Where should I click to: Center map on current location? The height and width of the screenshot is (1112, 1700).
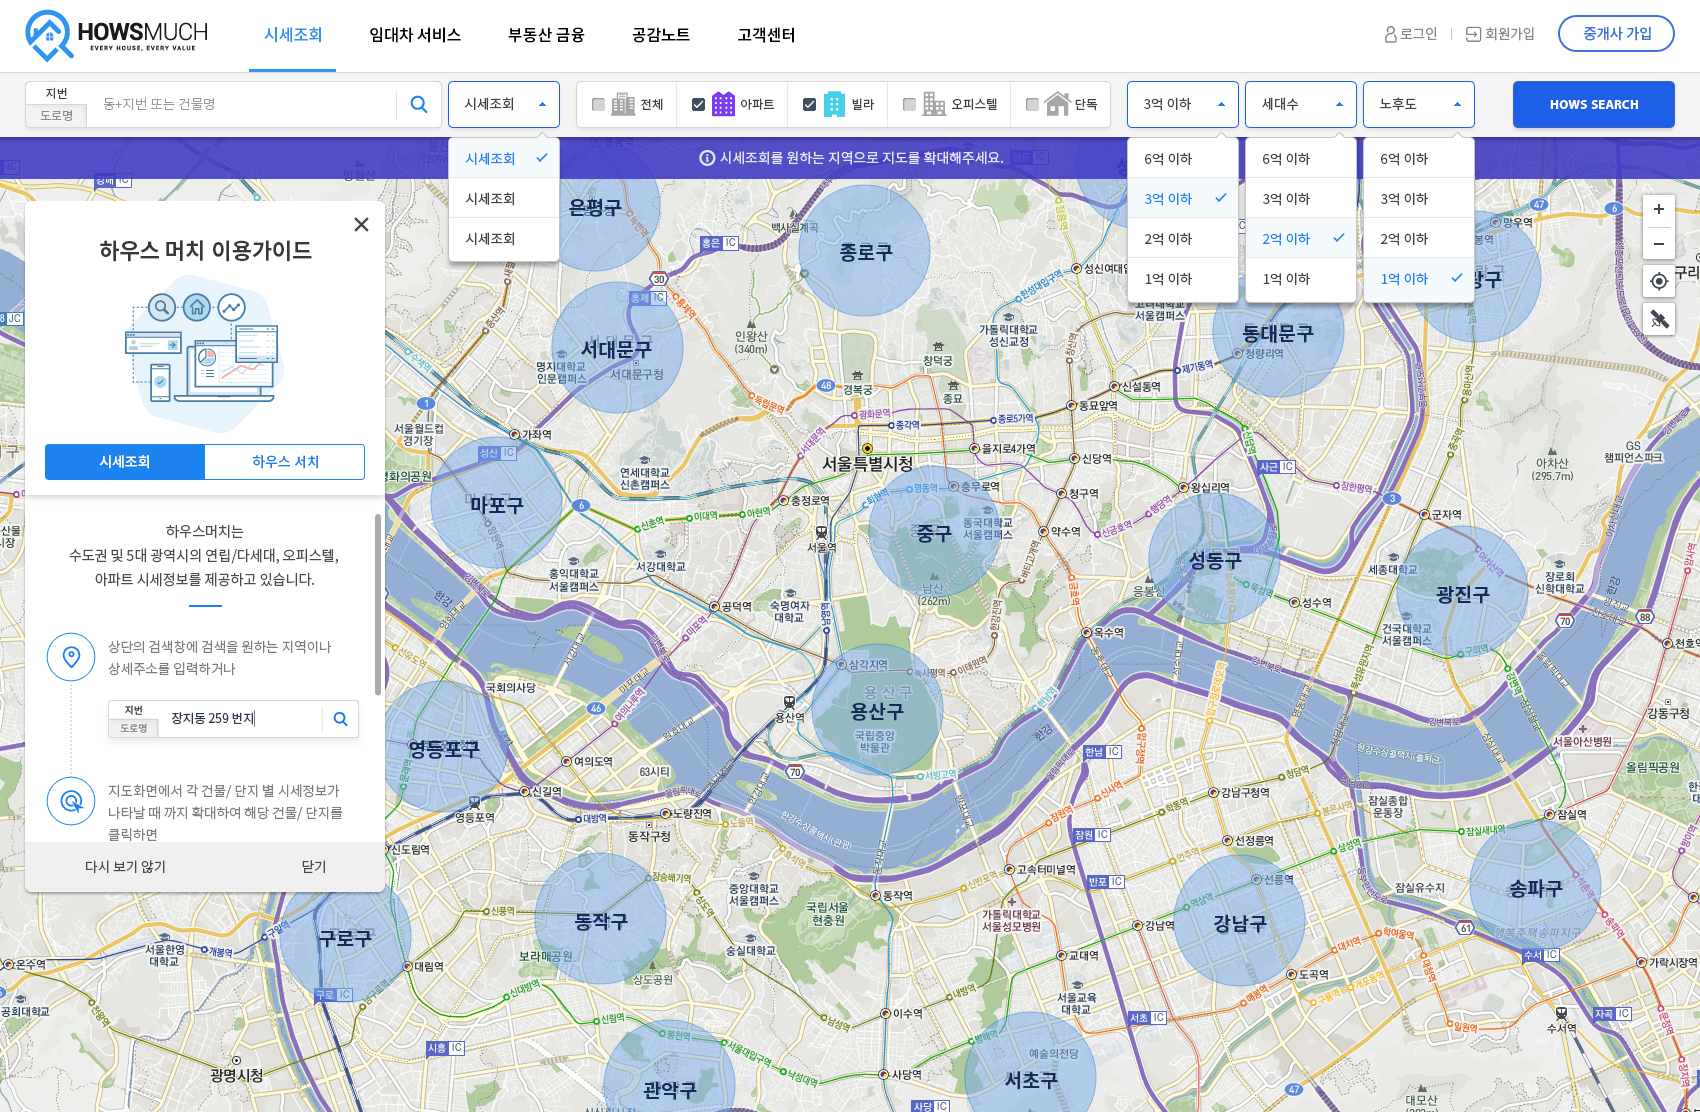[1659, 281]
